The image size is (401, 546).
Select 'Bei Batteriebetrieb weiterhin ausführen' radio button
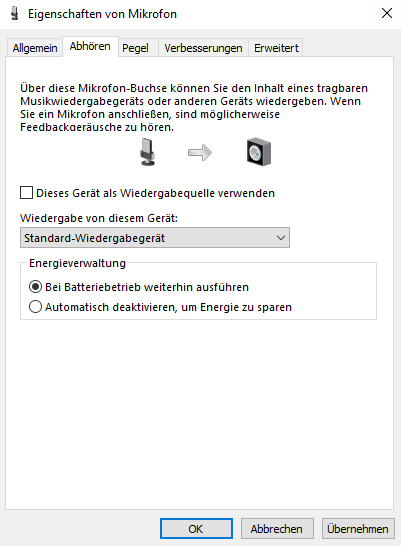(x=36, y=287)
